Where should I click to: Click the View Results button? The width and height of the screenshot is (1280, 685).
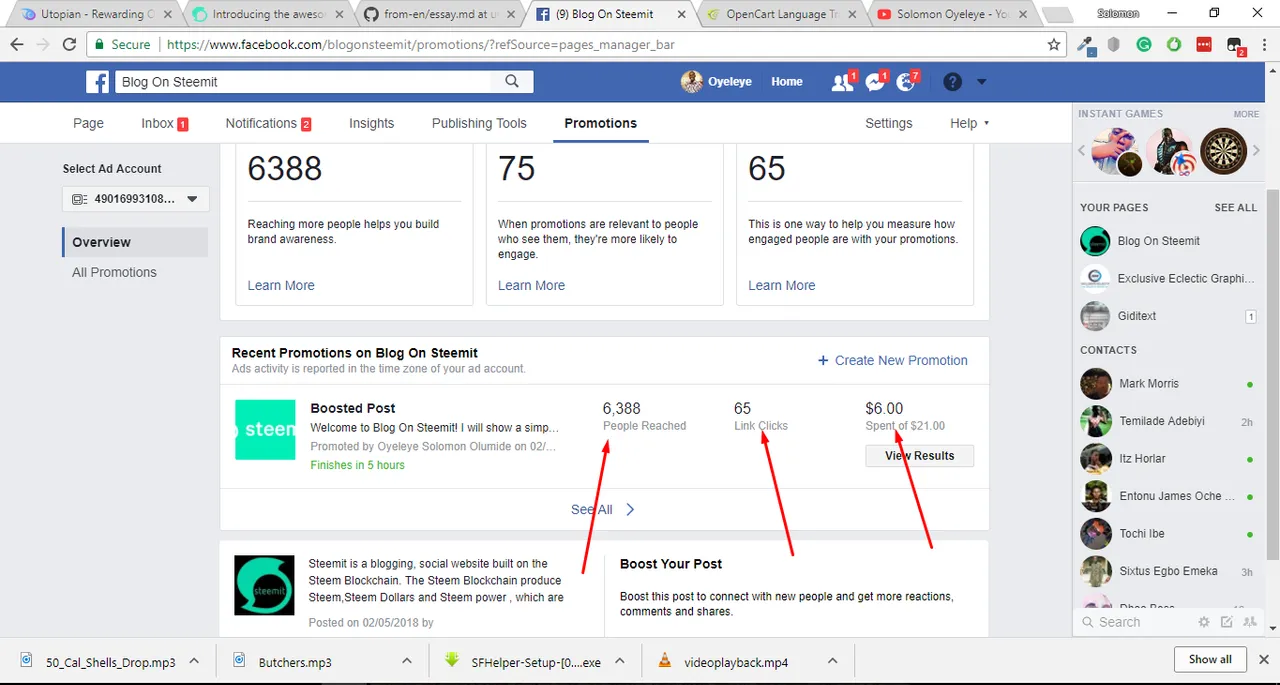(x=919, y=455)
